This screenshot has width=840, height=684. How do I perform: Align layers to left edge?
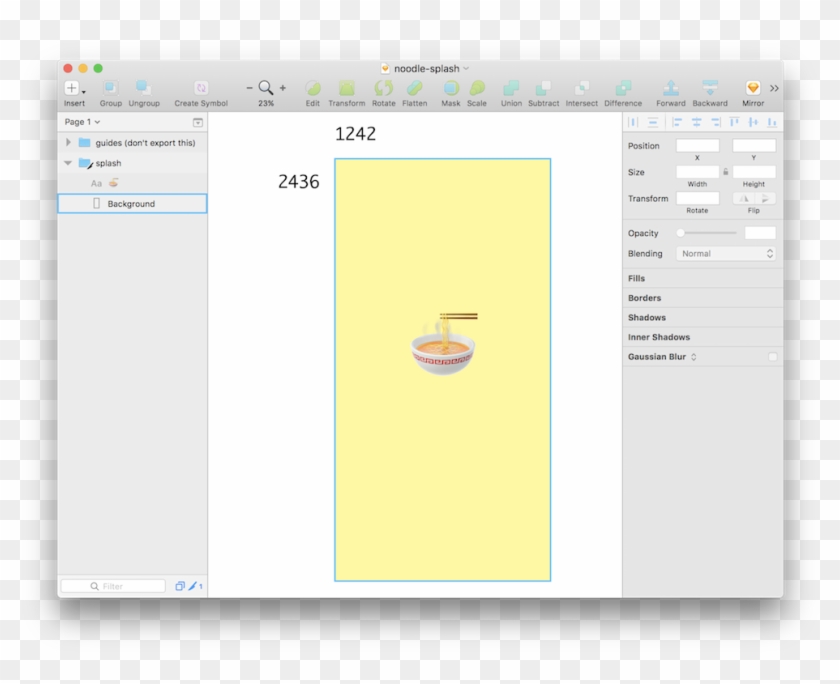tap(677, 123)
